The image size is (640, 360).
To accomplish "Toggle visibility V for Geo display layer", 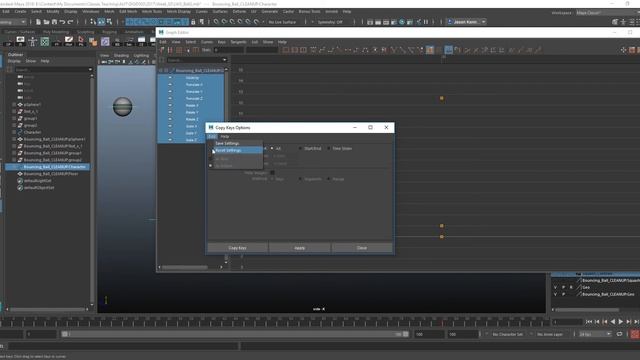I will point(556,287).
